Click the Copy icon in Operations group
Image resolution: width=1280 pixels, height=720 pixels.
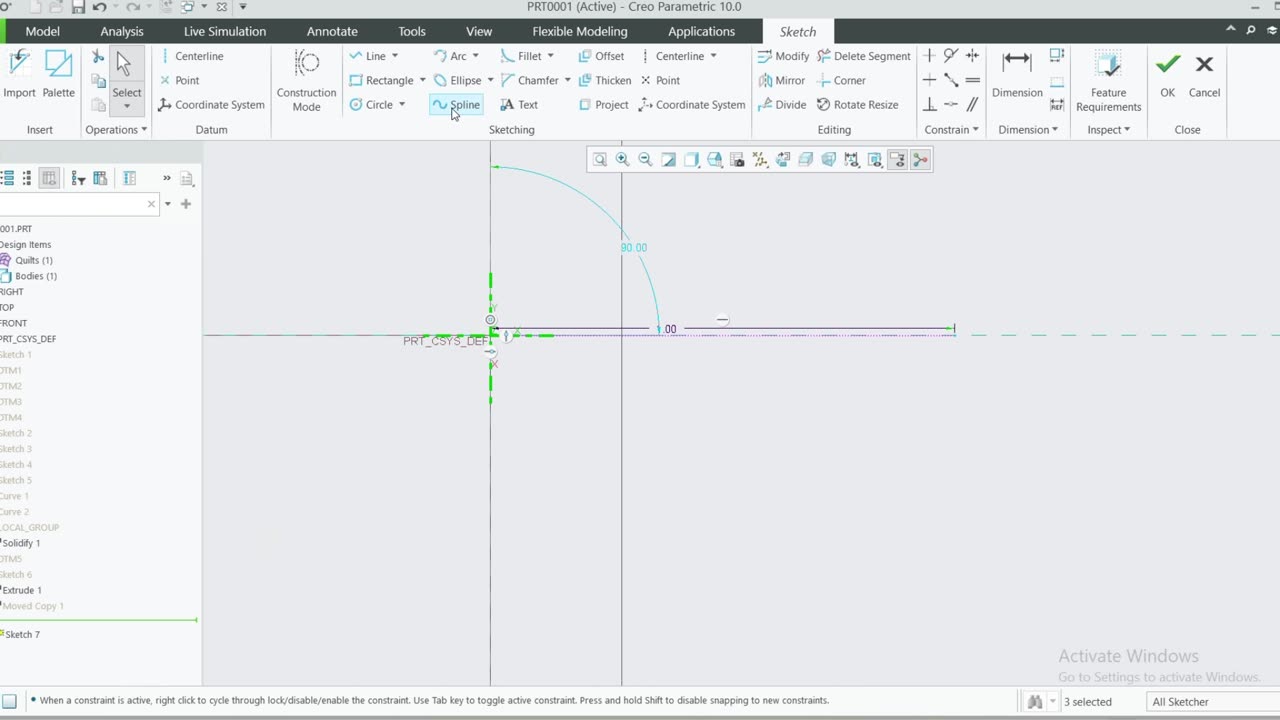(x=98, y=81)
